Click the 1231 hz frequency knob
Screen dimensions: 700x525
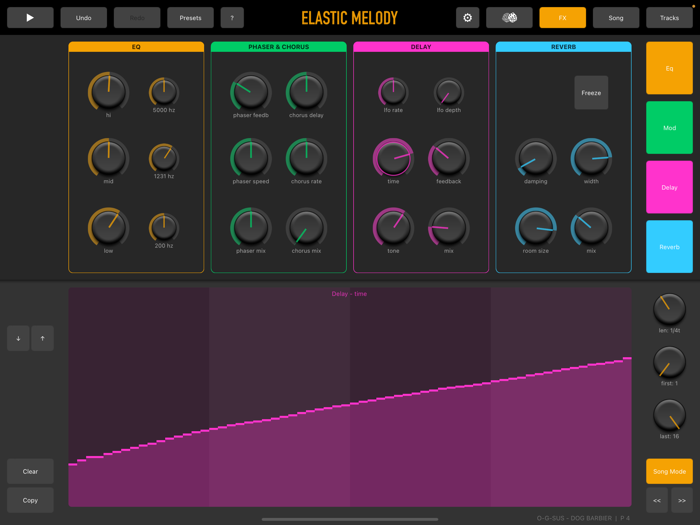click(164, 158)
